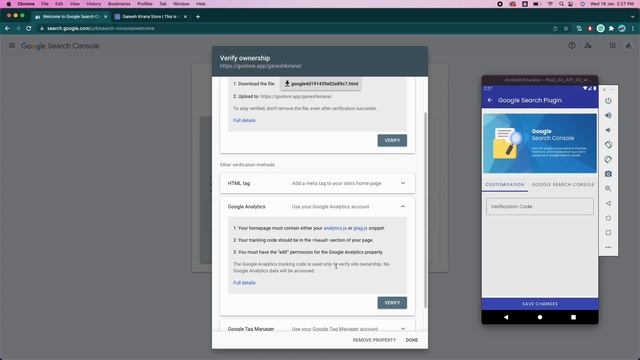Open emulator extended controls three-dots

tap(608, 247)
